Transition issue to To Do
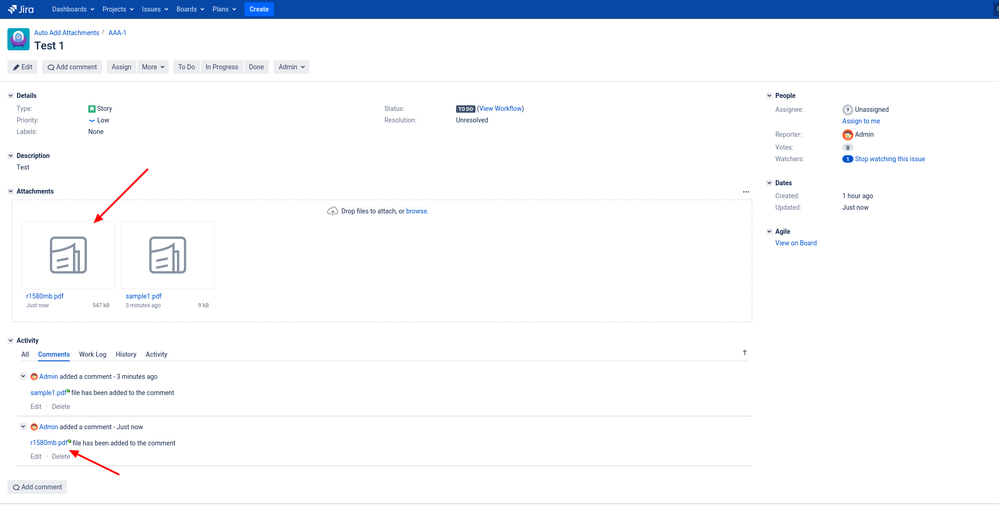 point(187,67)
